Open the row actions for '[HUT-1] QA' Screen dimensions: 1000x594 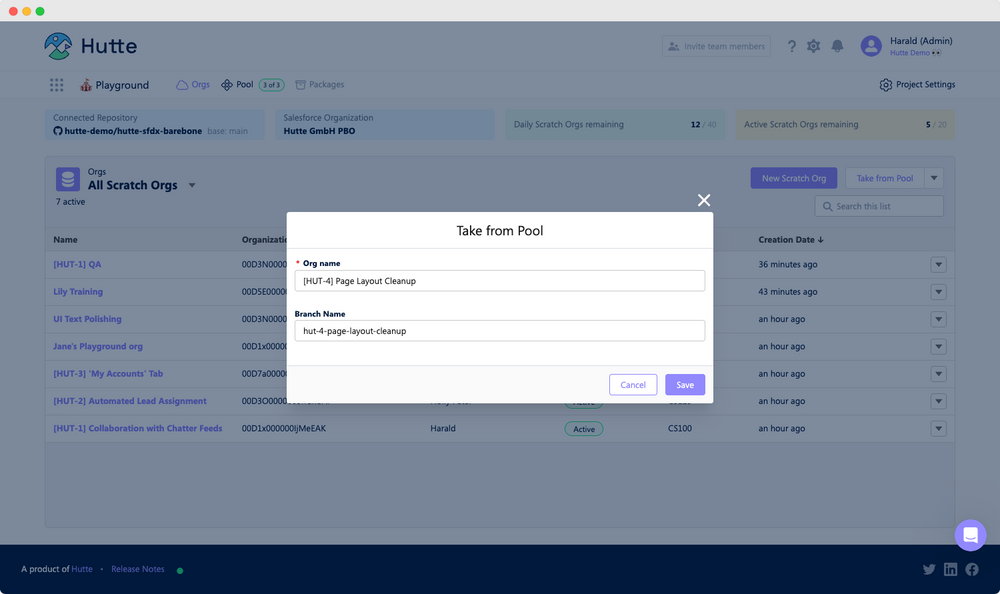(x=938, y=264)
